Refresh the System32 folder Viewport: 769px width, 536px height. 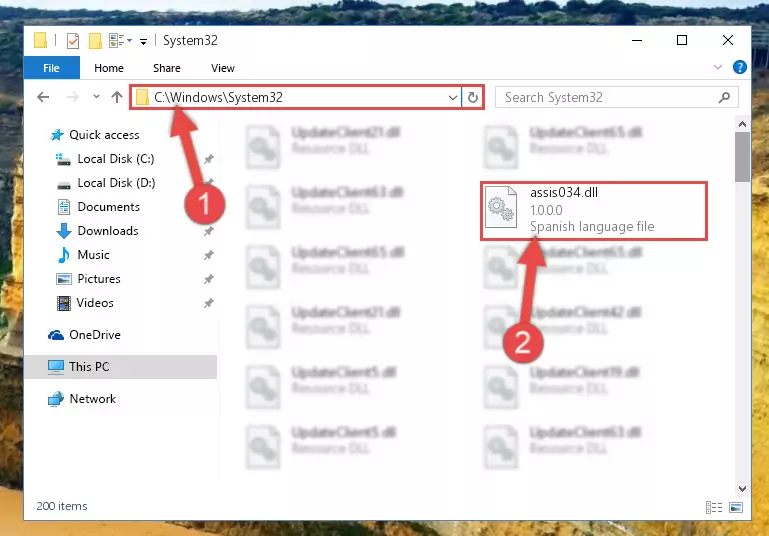pyautogui.click(x=472, y=98)
